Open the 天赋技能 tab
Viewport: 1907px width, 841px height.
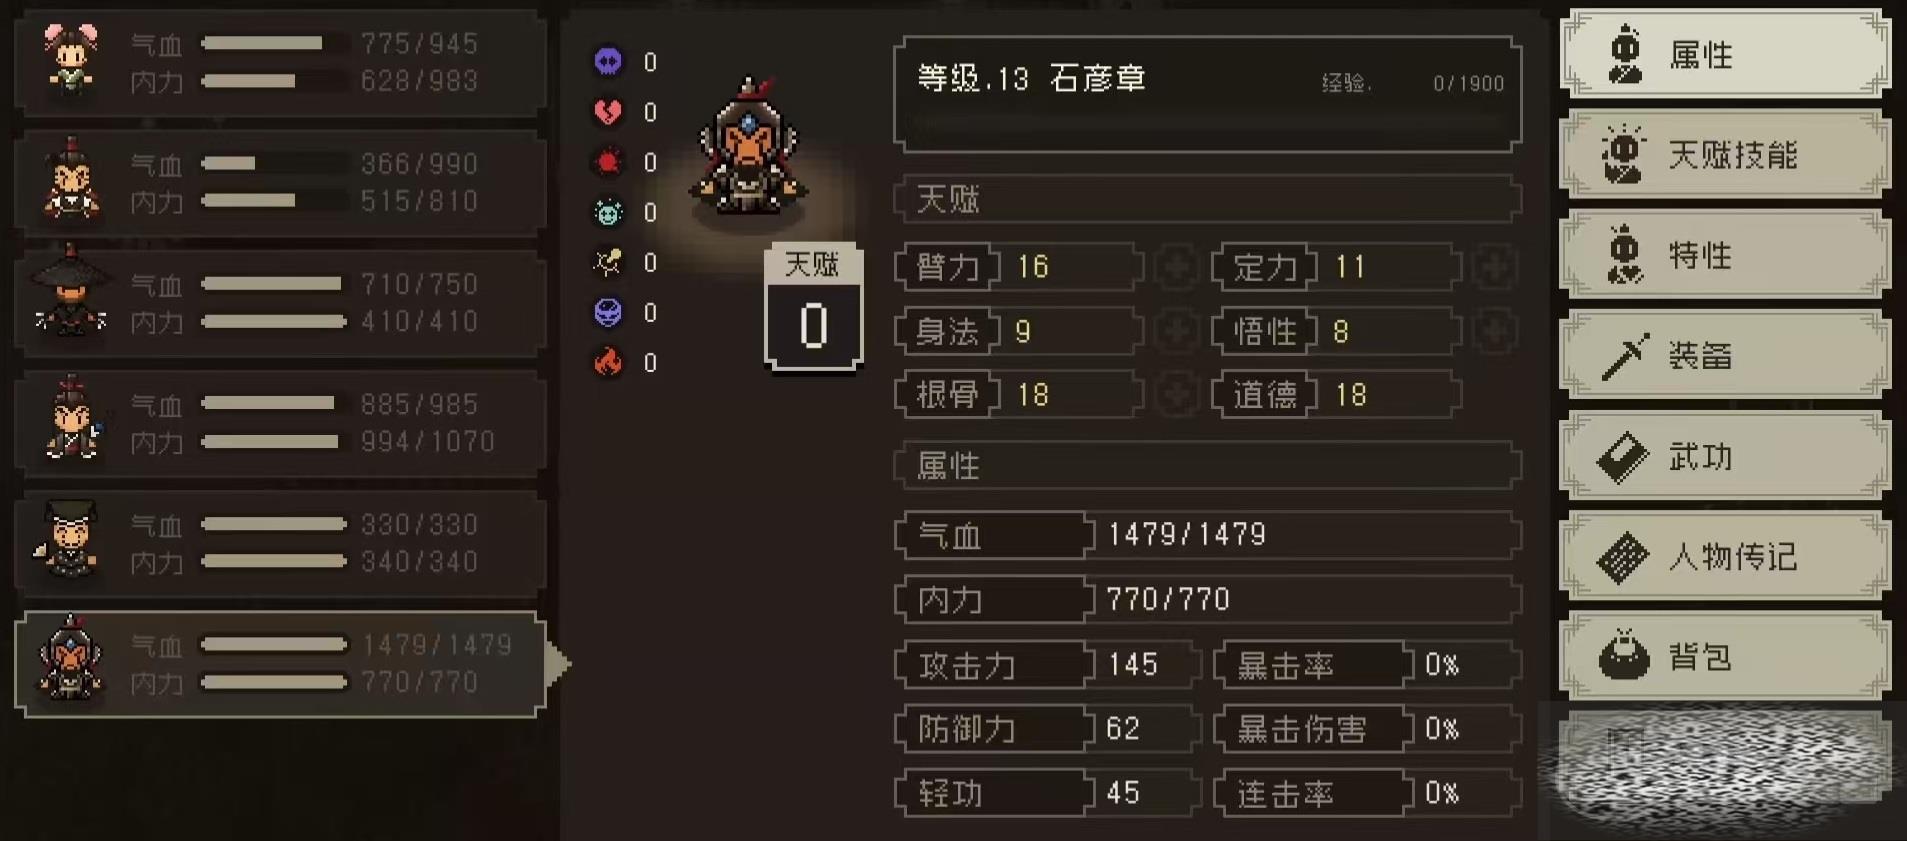(1725, 155)
